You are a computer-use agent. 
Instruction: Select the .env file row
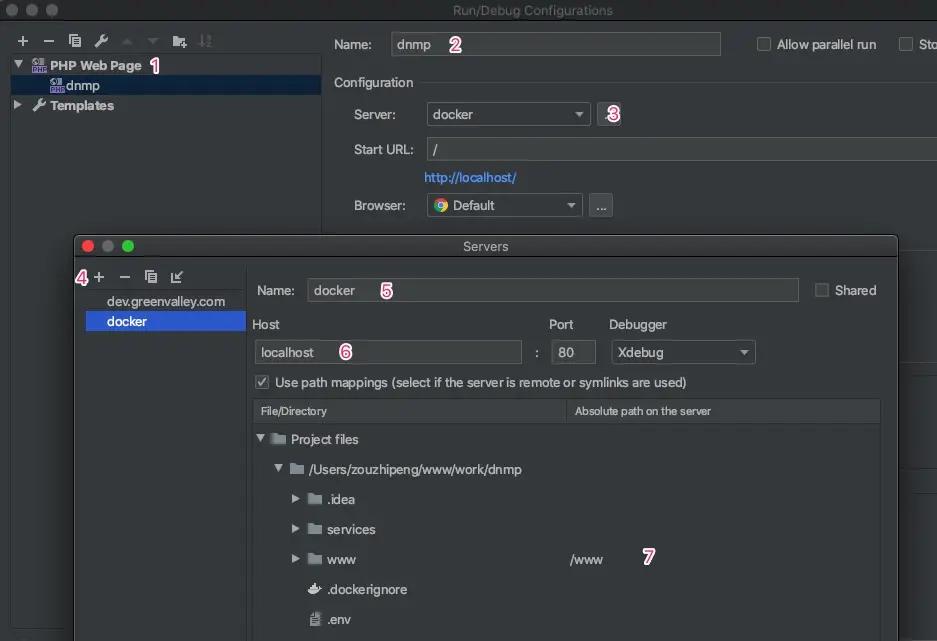coord(566,619)
